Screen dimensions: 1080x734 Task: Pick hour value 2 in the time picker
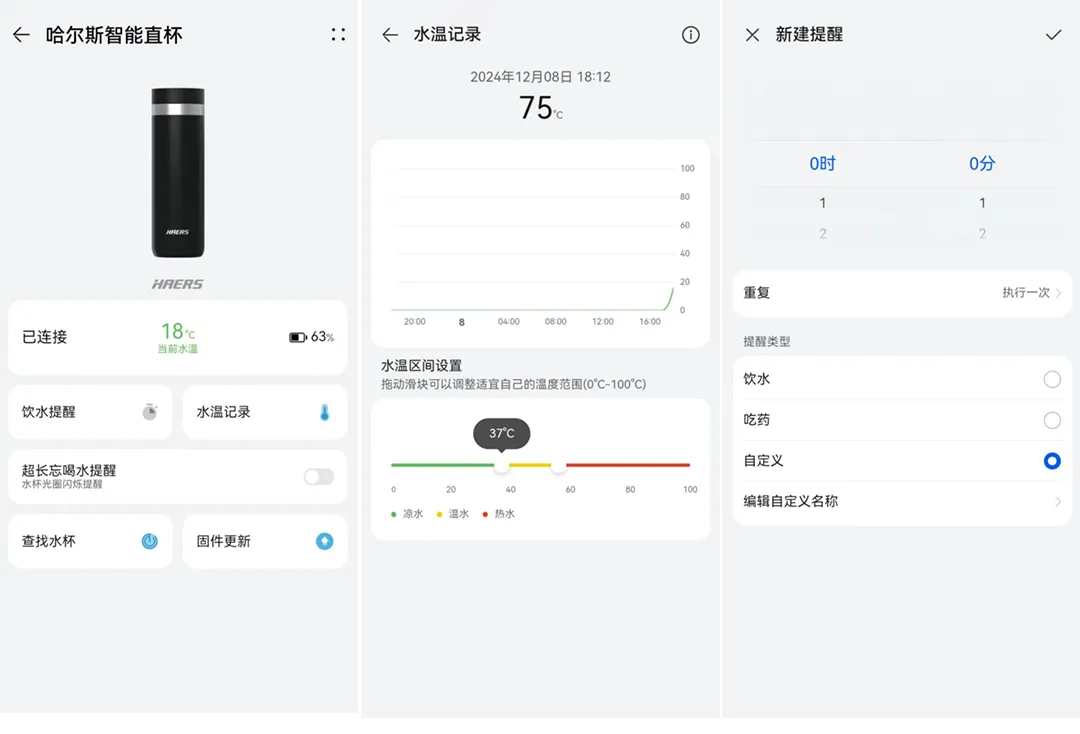point(822,234)
